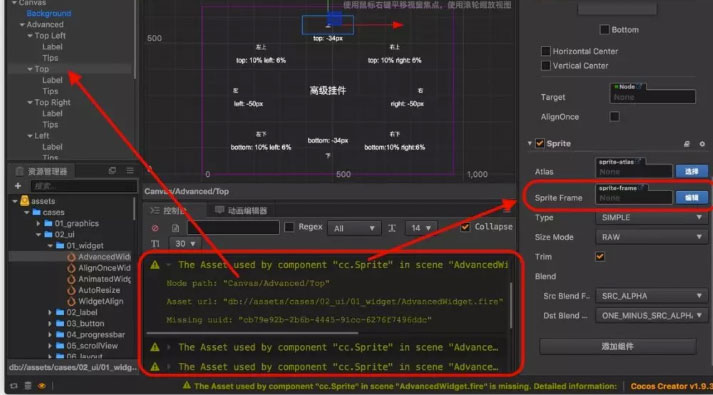Click the Atlas 选择 button

click(691, 171)
